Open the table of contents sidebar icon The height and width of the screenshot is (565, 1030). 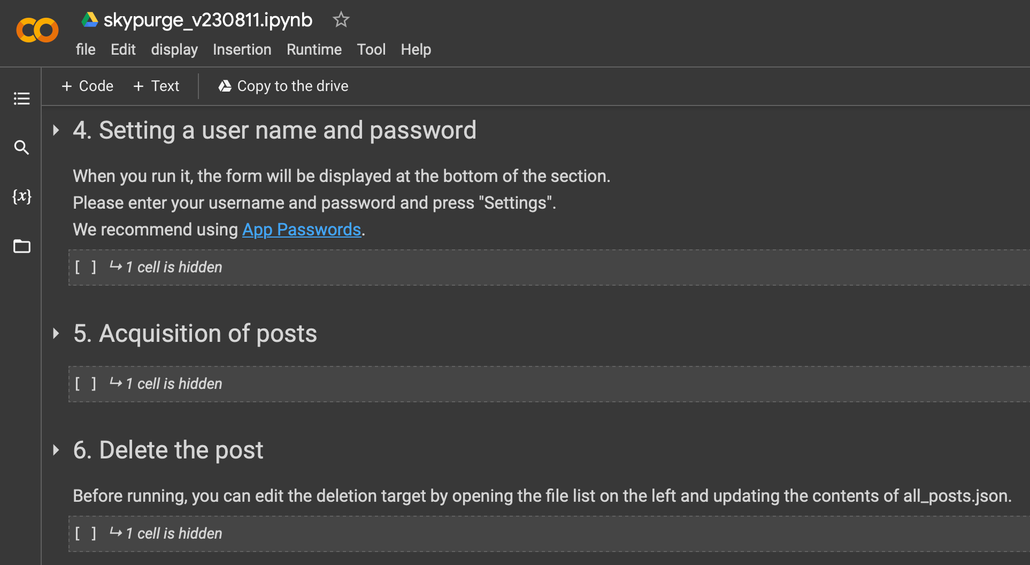21,99
